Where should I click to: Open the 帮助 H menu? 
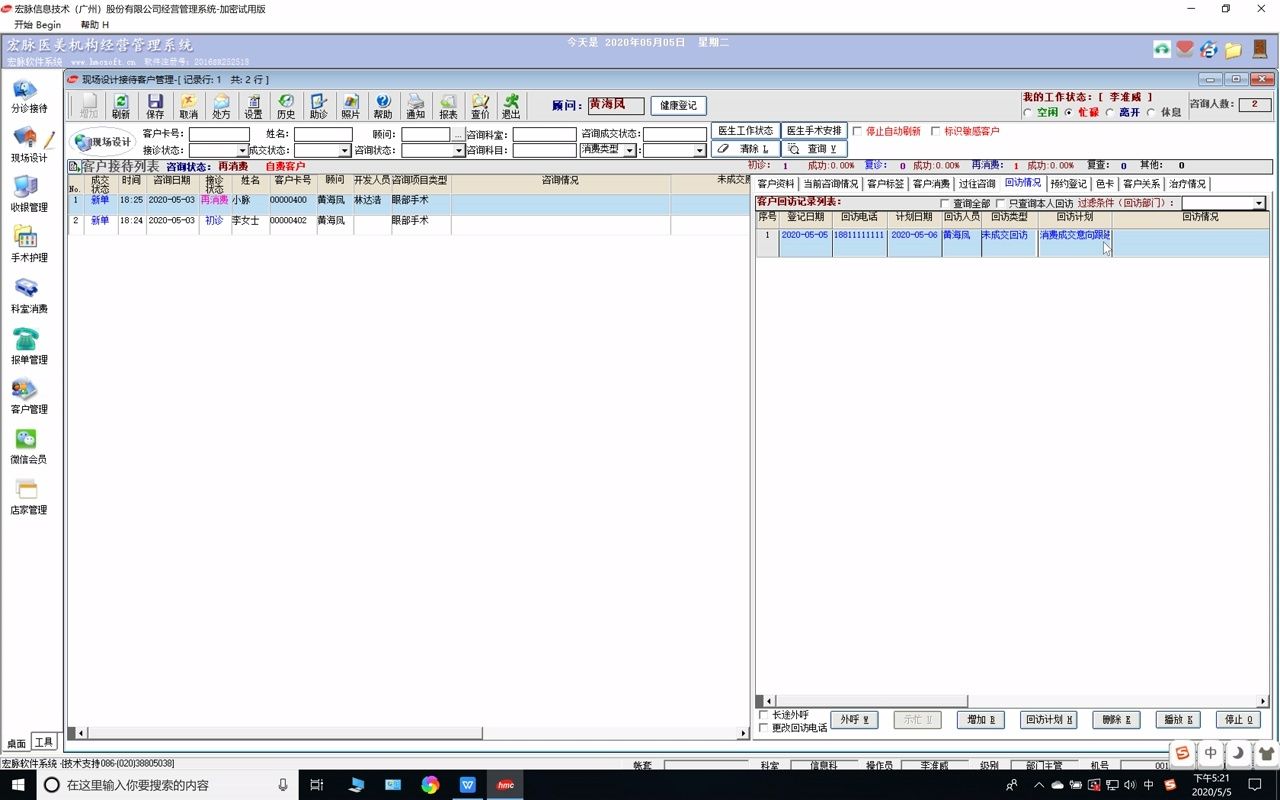click(x=95, y=24)
